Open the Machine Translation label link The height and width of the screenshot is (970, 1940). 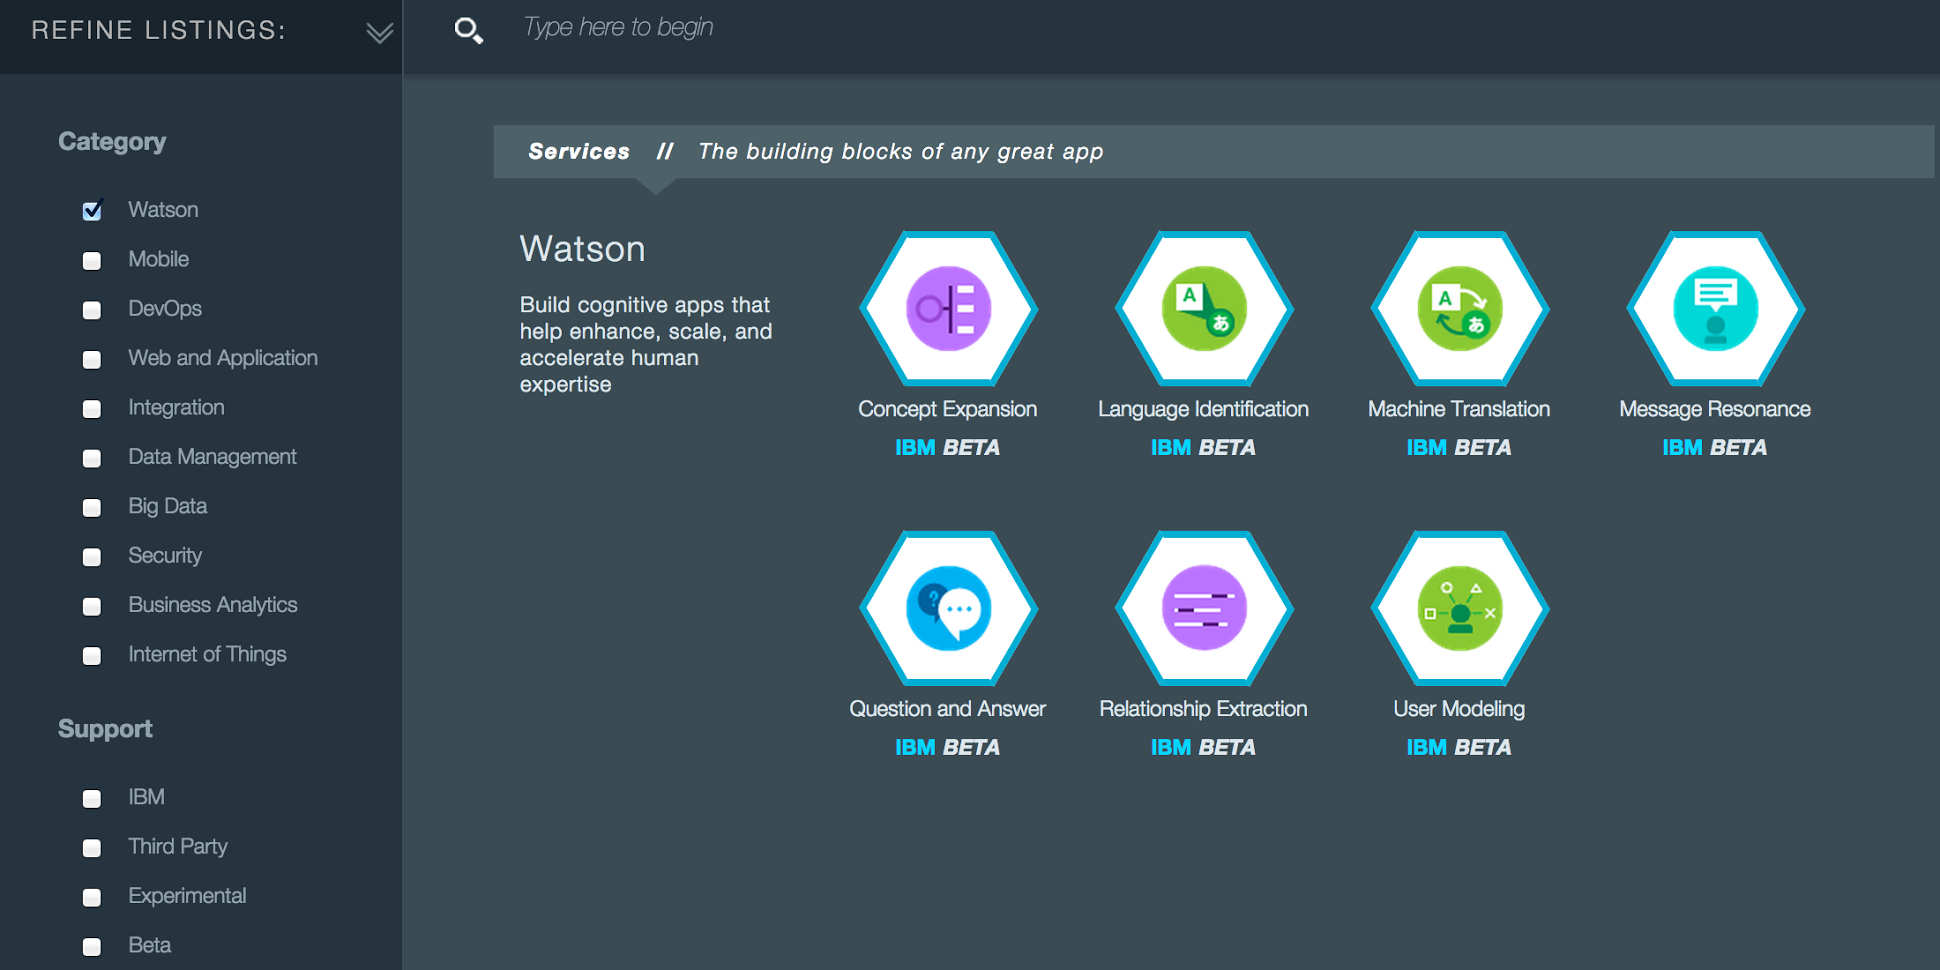tap(1460, 409)
